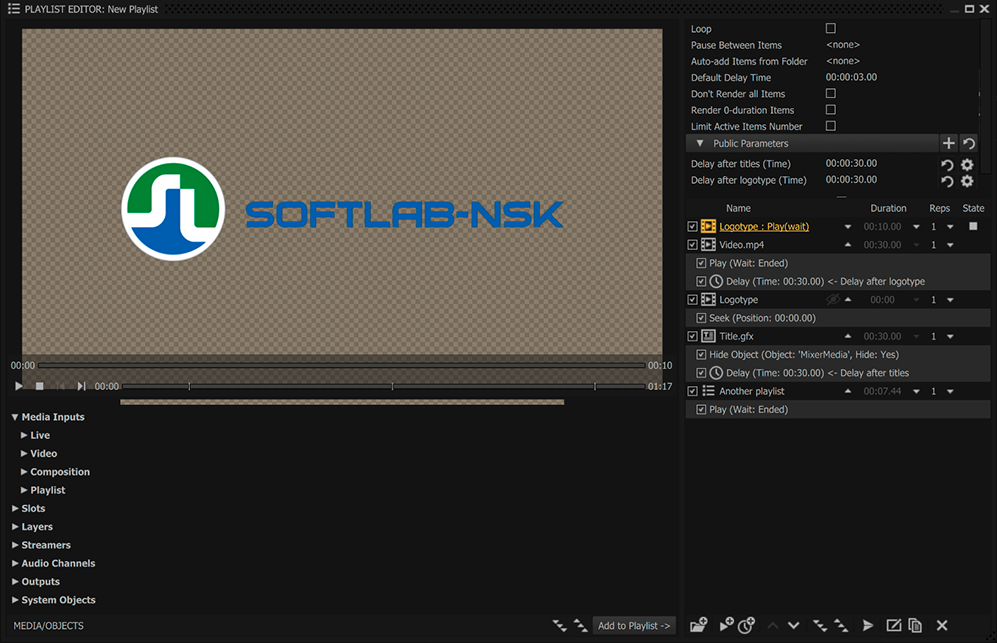Expand all in Media/Objects tree
This screenshot has height=643, width=997.
pyautogui.click(x=560, y=626)
